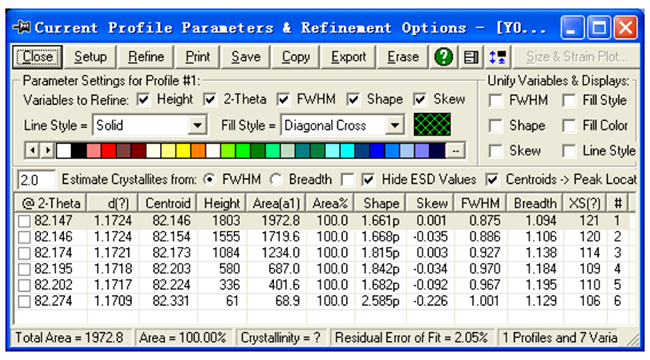Click the Diagonal Cross fill preview swatch
This screenshot has height=360, width=650.
click(x=432, y=125)
